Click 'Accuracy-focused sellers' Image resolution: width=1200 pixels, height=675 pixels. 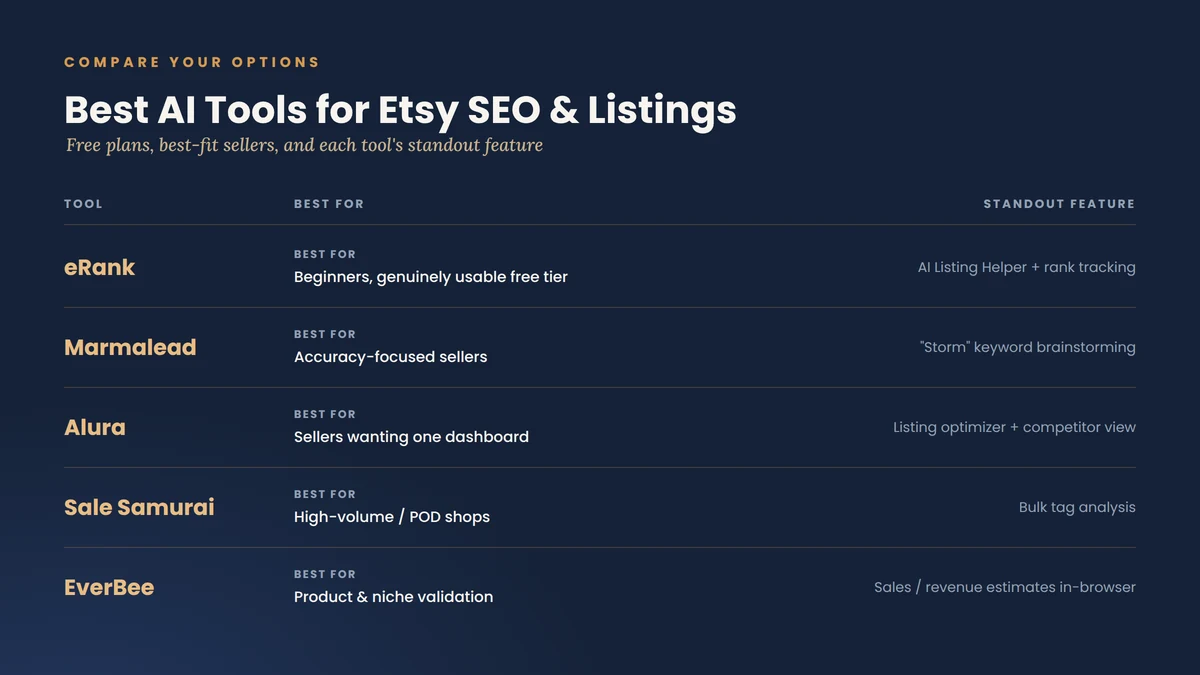pyautogui.click(x=391, y=357)
